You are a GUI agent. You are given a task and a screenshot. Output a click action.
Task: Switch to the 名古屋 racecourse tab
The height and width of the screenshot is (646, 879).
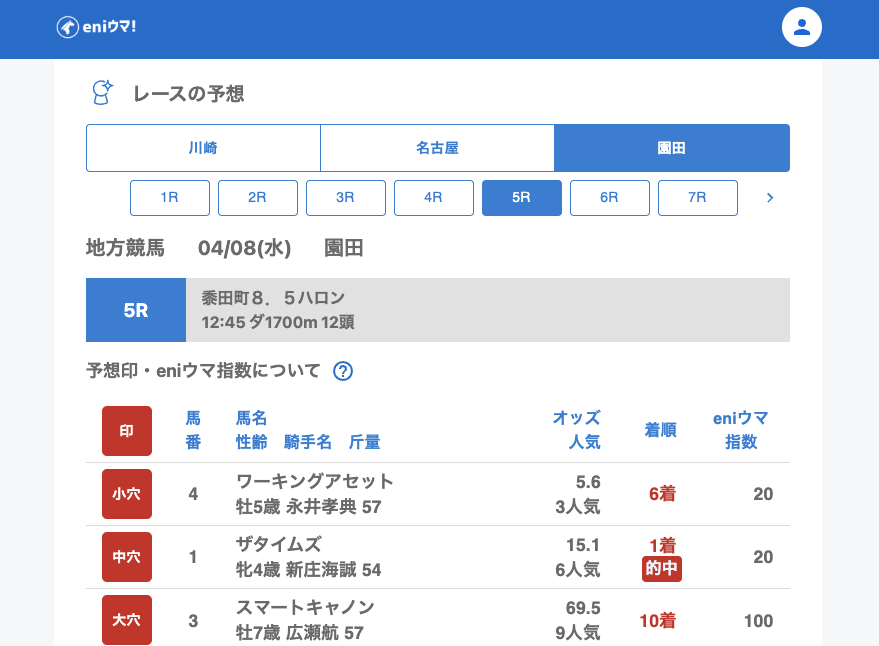pos(437,148)
